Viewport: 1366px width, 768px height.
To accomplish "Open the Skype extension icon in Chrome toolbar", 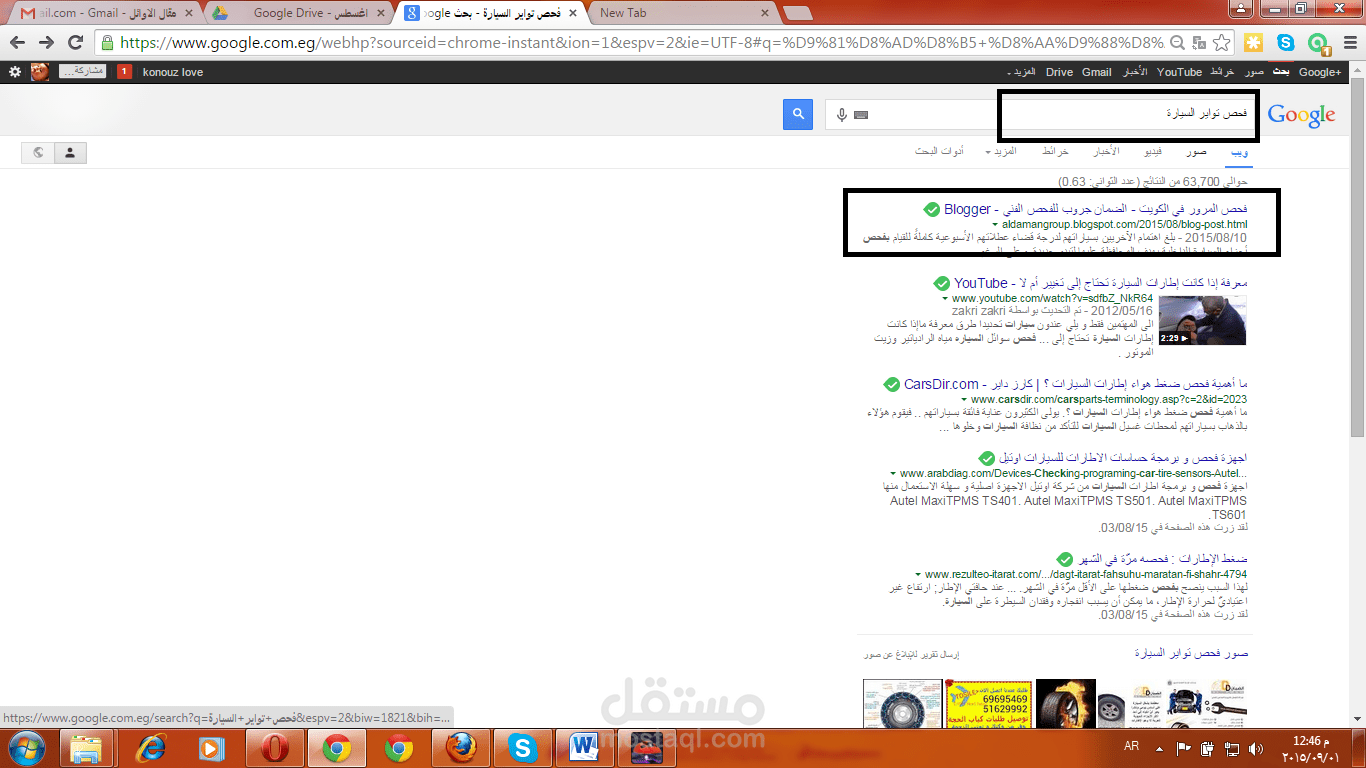I will [1286, 43].
